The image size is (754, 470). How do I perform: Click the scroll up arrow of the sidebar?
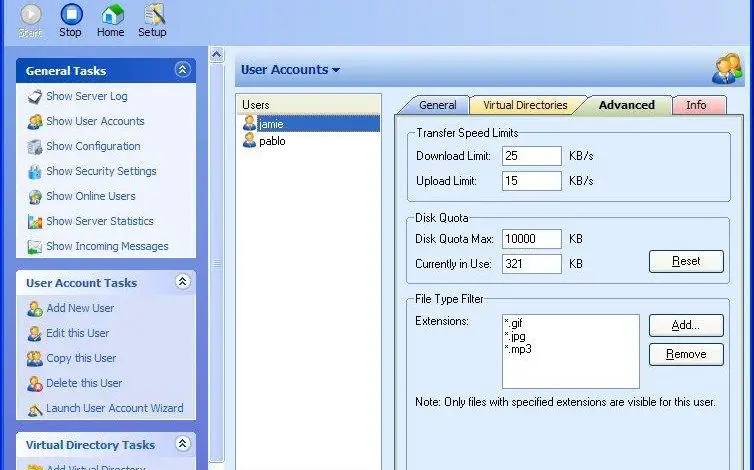[x=216, y=55]
